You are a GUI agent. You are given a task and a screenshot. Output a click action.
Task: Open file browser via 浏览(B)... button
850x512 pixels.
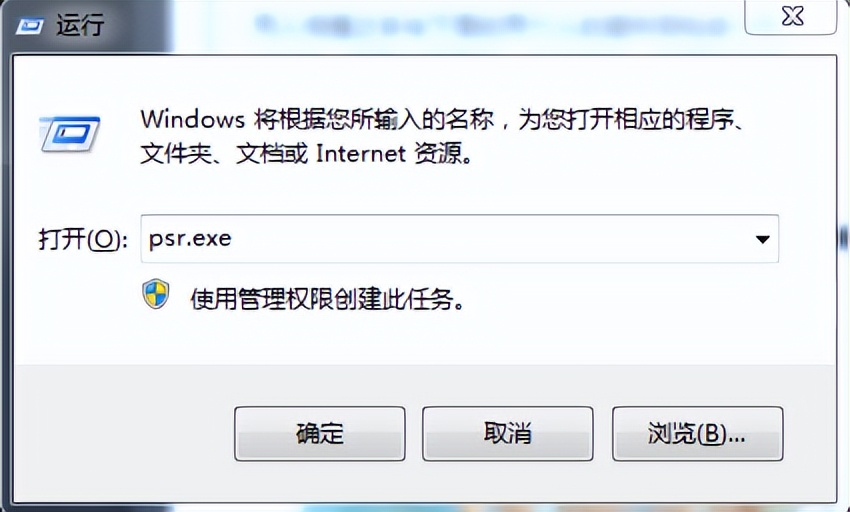point(698,433)
